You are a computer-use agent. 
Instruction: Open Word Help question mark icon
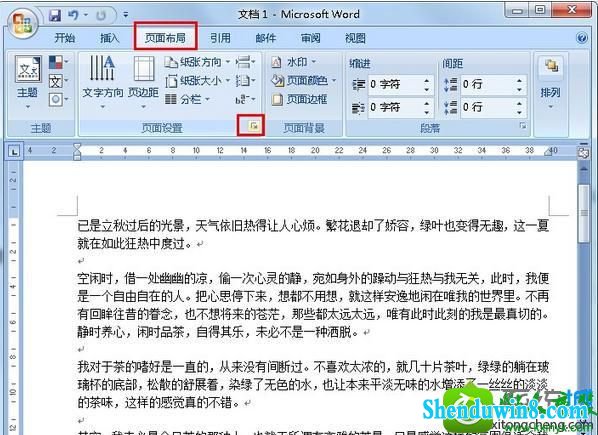point(582,38)
